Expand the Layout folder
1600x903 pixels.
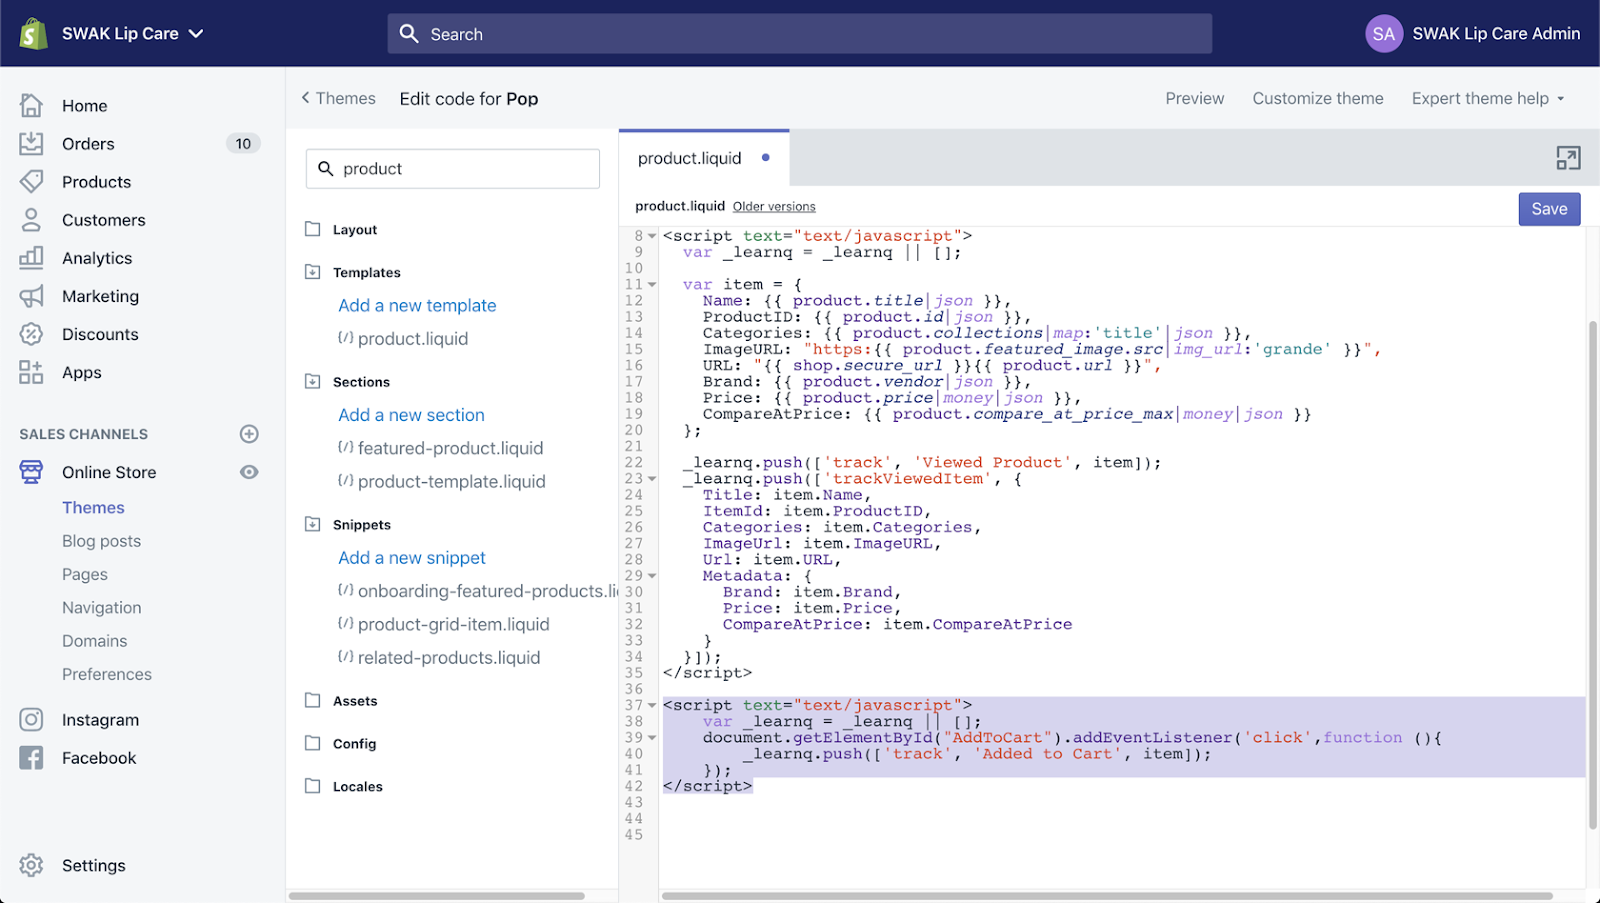313,229
